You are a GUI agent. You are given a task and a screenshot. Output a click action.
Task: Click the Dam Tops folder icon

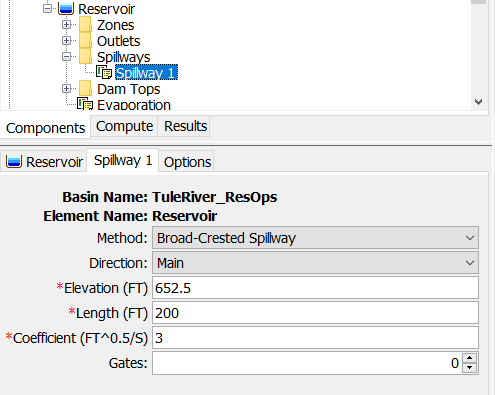click(85, 88)
